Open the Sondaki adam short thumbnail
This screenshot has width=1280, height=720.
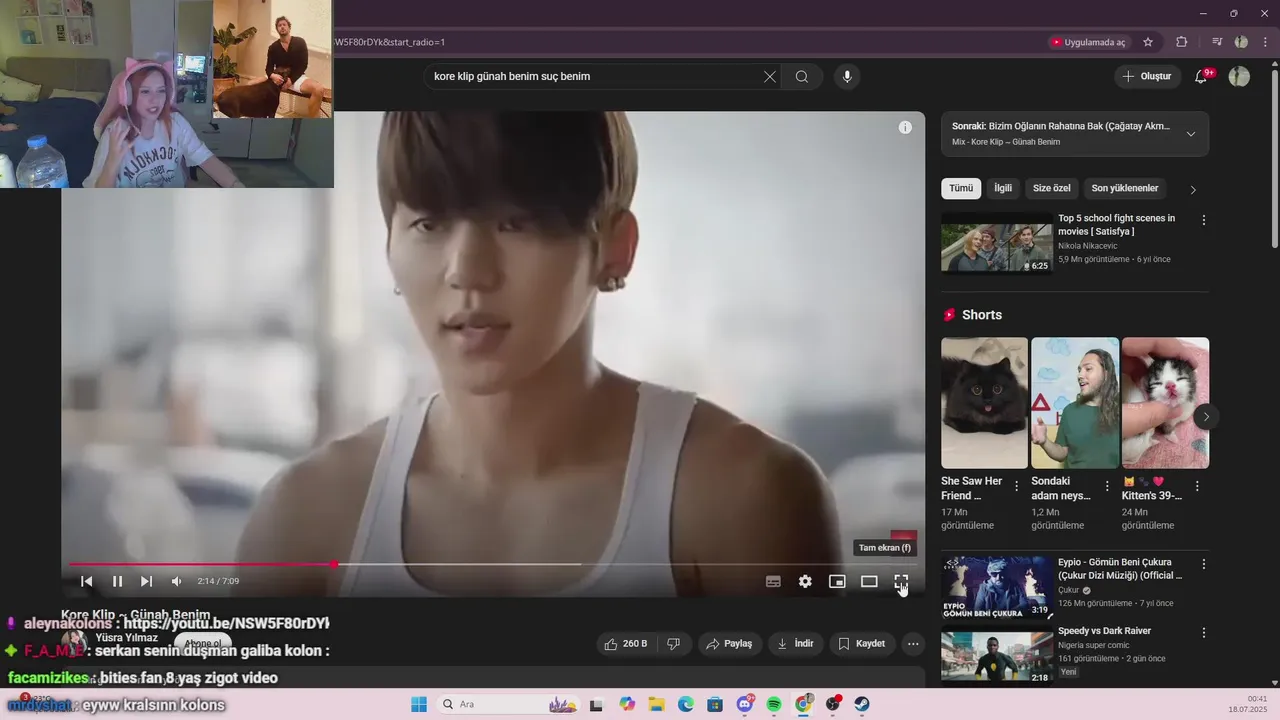tap(1075, 403)
